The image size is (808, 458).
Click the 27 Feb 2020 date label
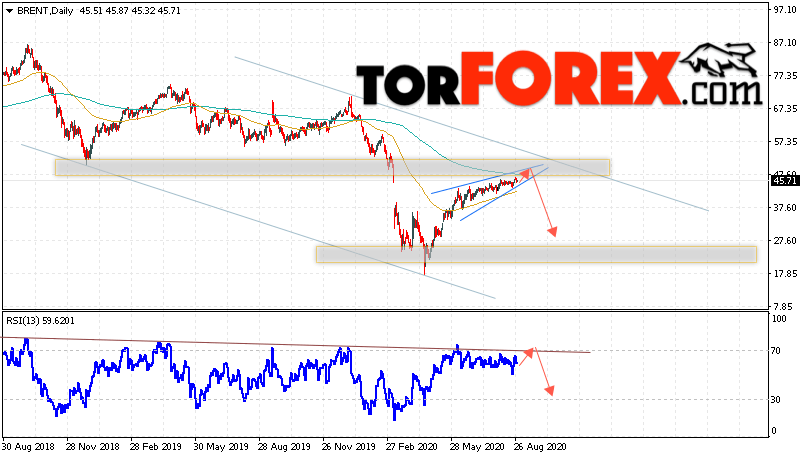tap(412, 447)
